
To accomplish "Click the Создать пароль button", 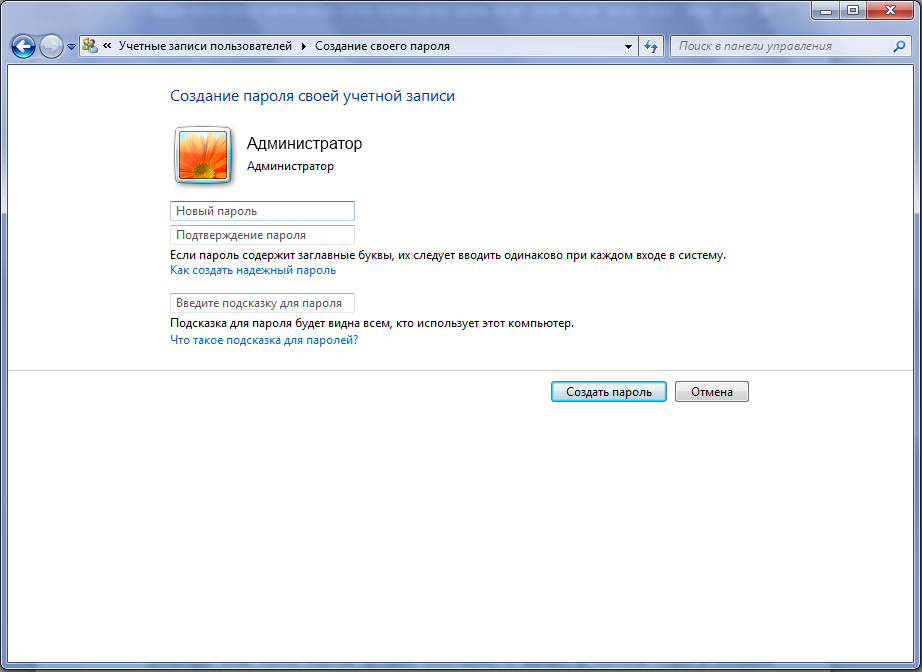I will click(x=609, y=392).
